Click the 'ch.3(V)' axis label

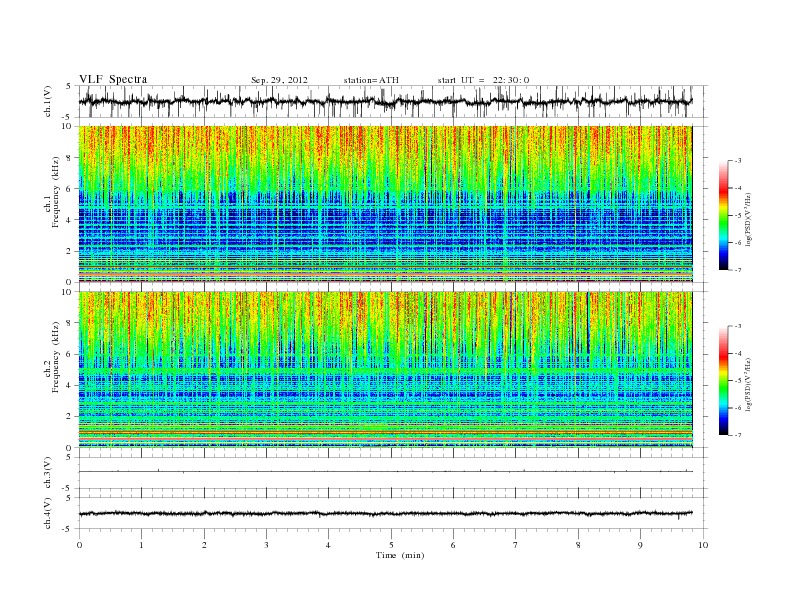[48, 473]
